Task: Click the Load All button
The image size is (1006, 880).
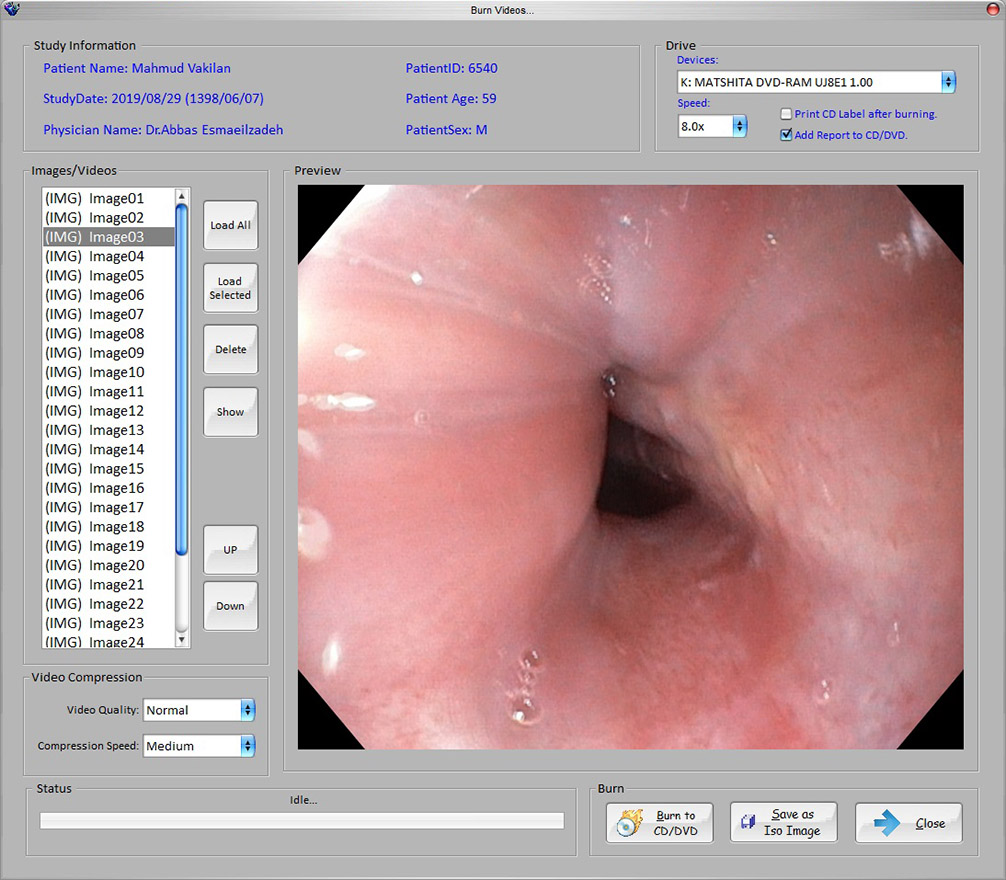Action: [230, 225]
